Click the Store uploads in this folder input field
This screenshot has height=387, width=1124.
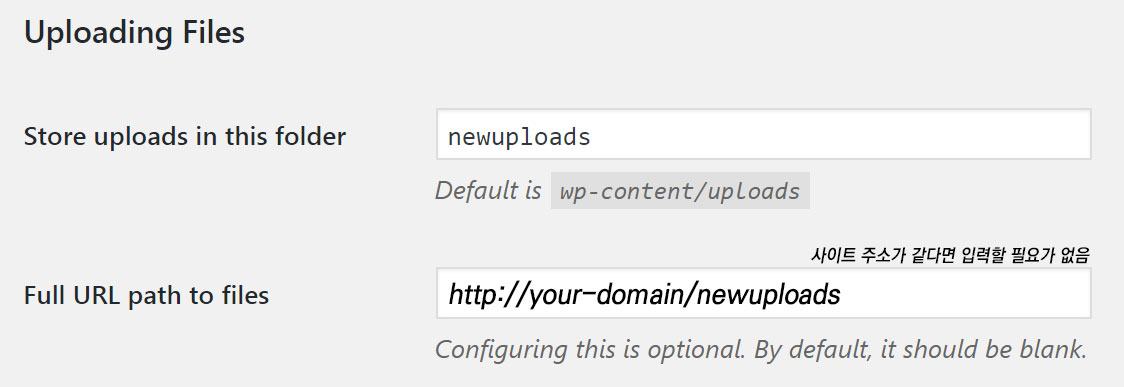pyautogui.click(x=763, y=134)
